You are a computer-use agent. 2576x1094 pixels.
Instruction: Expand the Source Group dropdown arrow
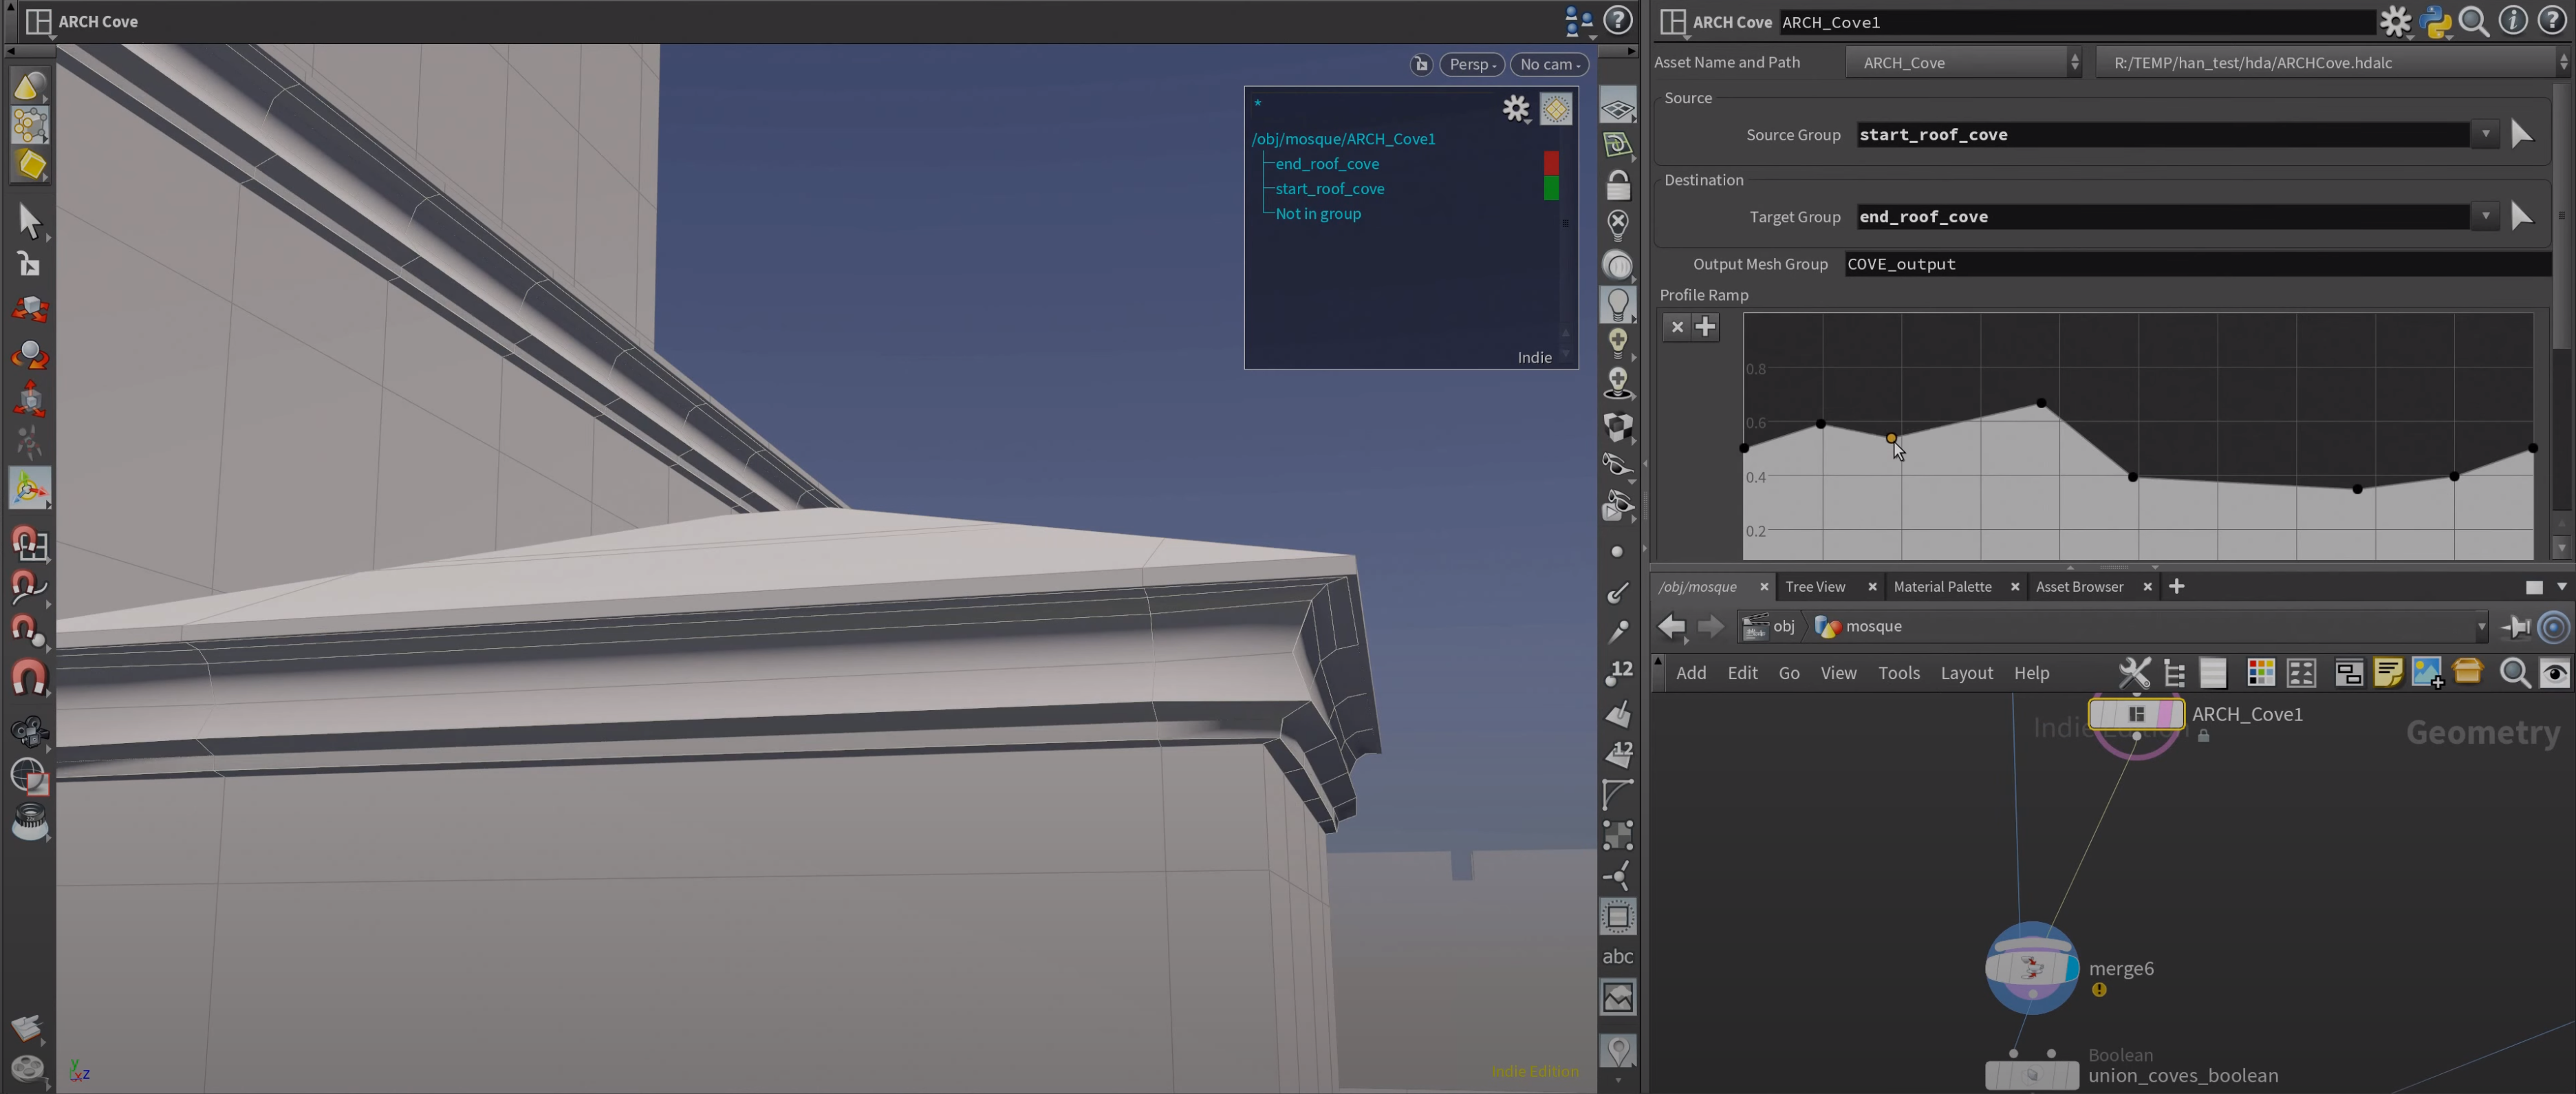tap(2485, 134)
